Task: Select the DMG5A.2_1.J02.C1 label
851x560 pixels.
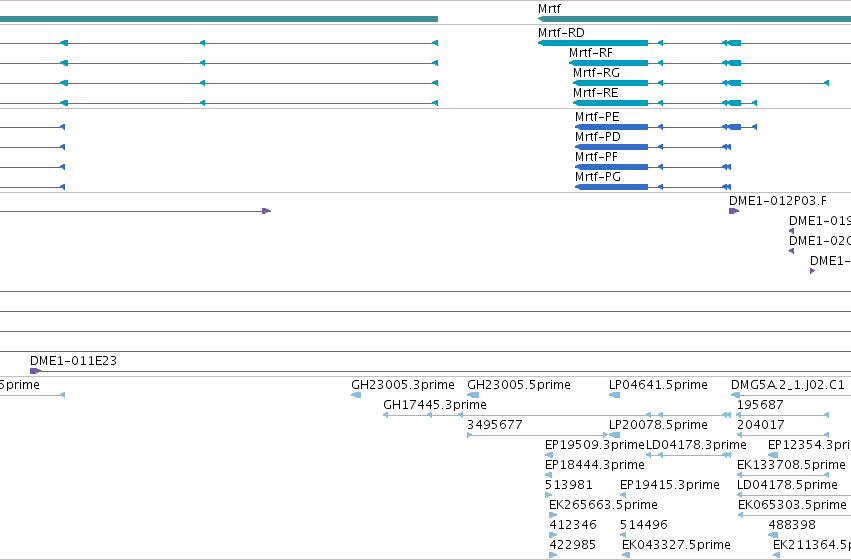Action: 788,385
